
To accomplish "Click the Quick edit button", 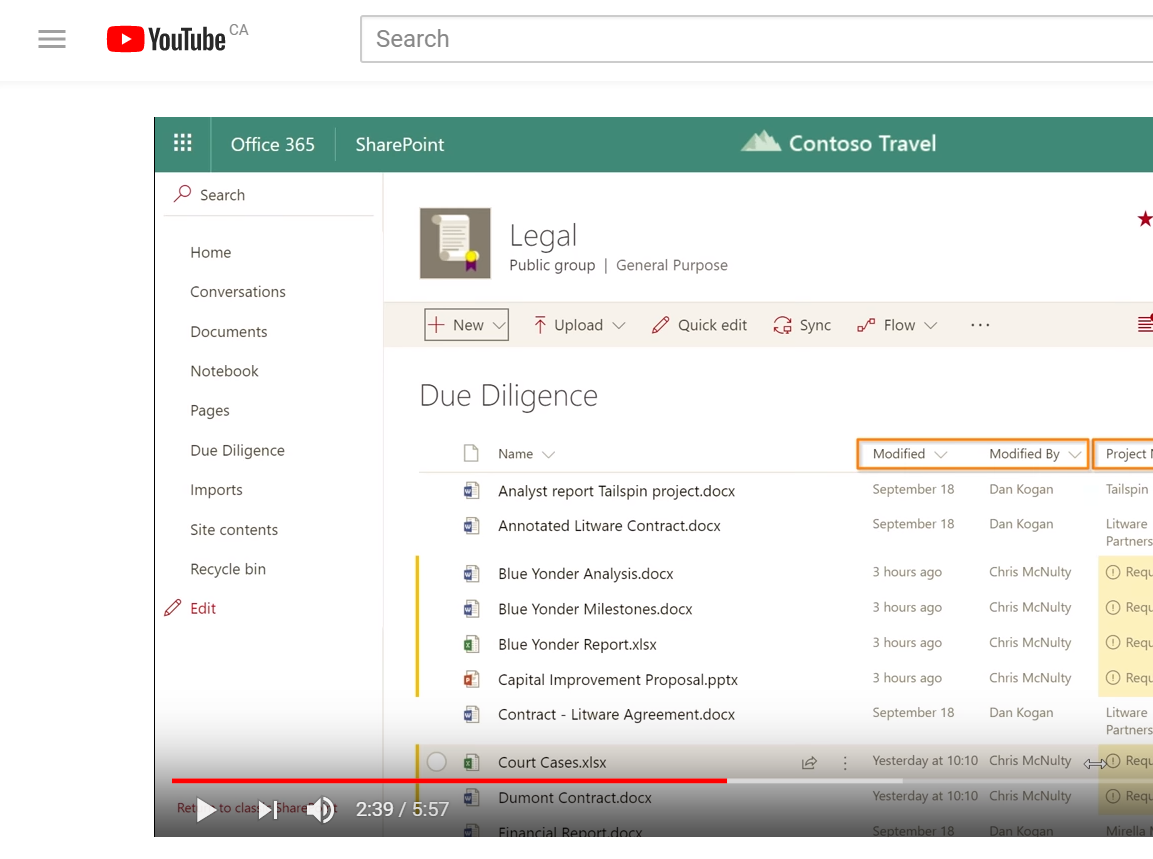I will (x=699, y=325).
